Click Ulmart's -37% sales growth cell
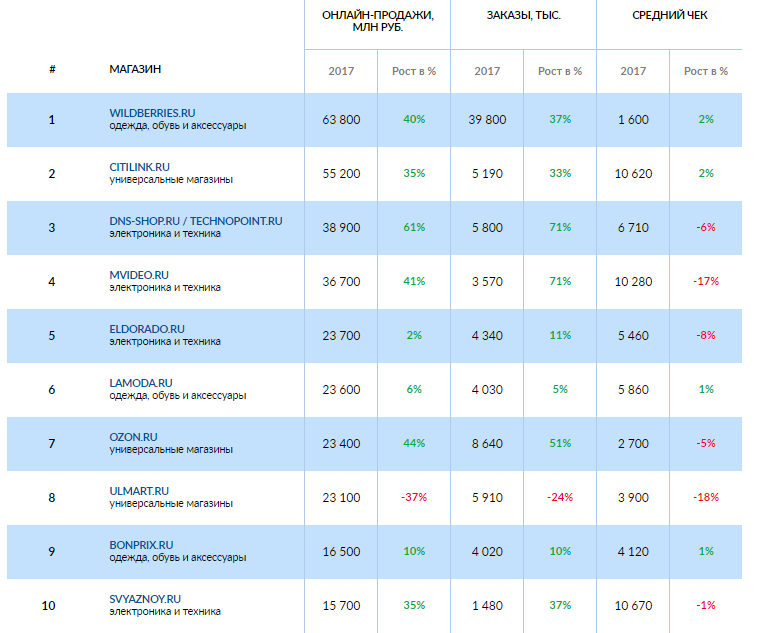759x633 pixels. (x=414, y=497)
